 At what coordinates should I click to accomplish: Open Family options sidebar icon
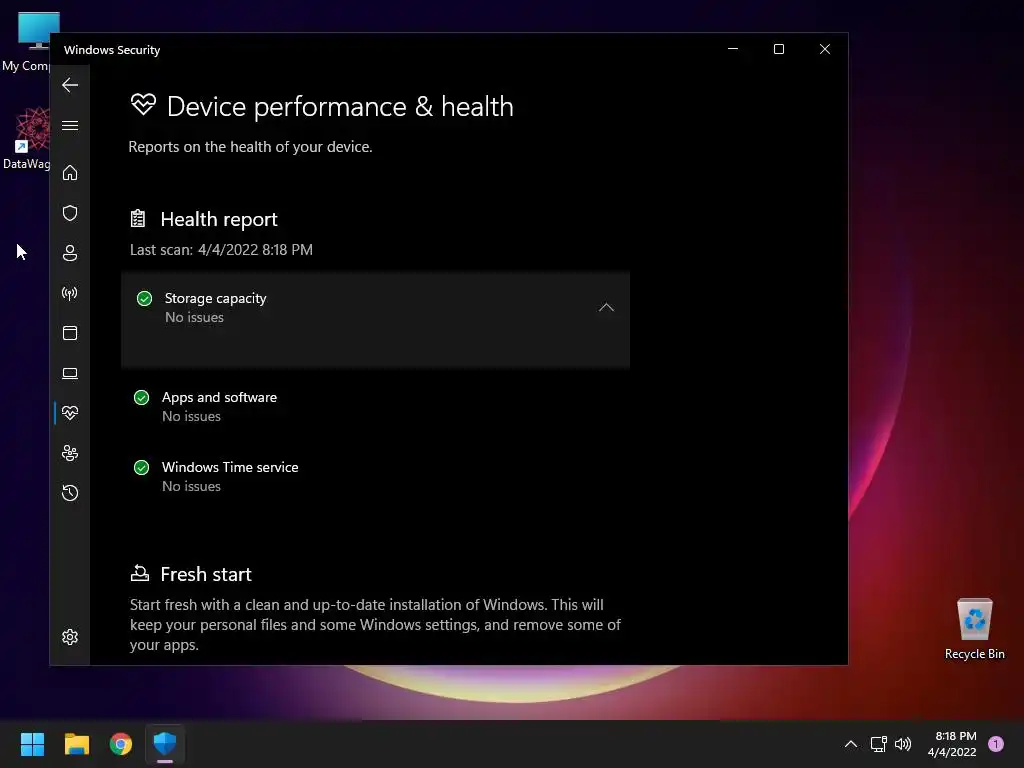tap(70, 453)
